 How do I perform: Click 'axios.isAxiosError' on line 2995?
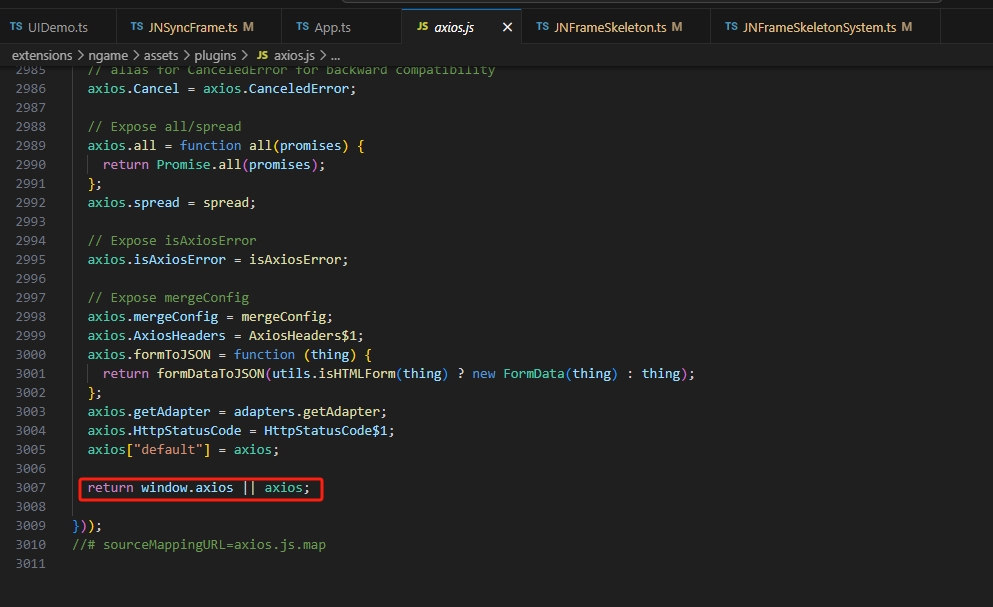[x=156, y=260]
